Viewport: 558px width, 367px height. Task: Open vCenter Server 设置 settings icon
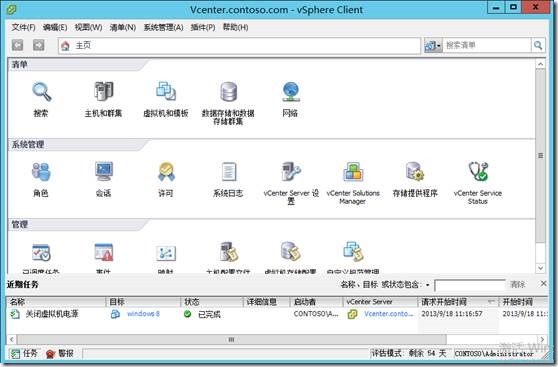coord(291,171)
